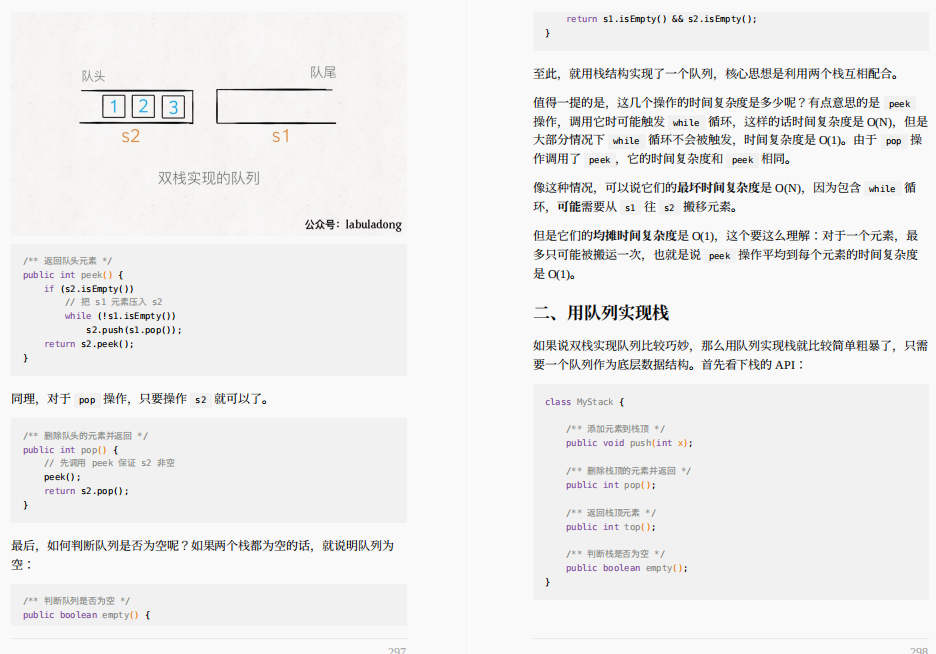Click the bold word "可能" before "需要从 s1"
Image resolution: width=936 pixels, height=654 pixels.
click(569, 207)
